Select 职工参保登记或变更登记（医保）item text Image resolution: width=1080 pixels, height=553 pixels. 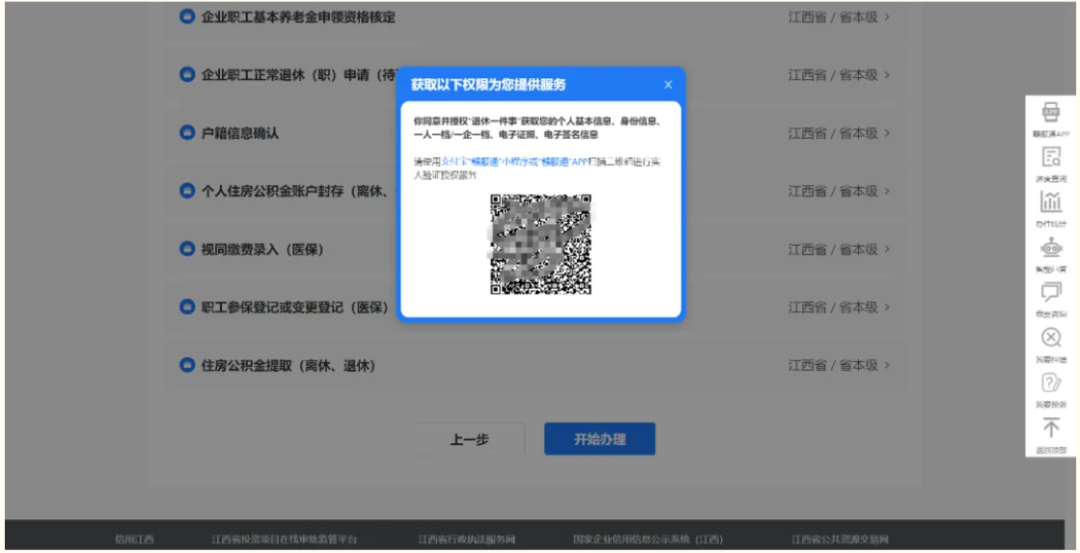tap(295, 307)
